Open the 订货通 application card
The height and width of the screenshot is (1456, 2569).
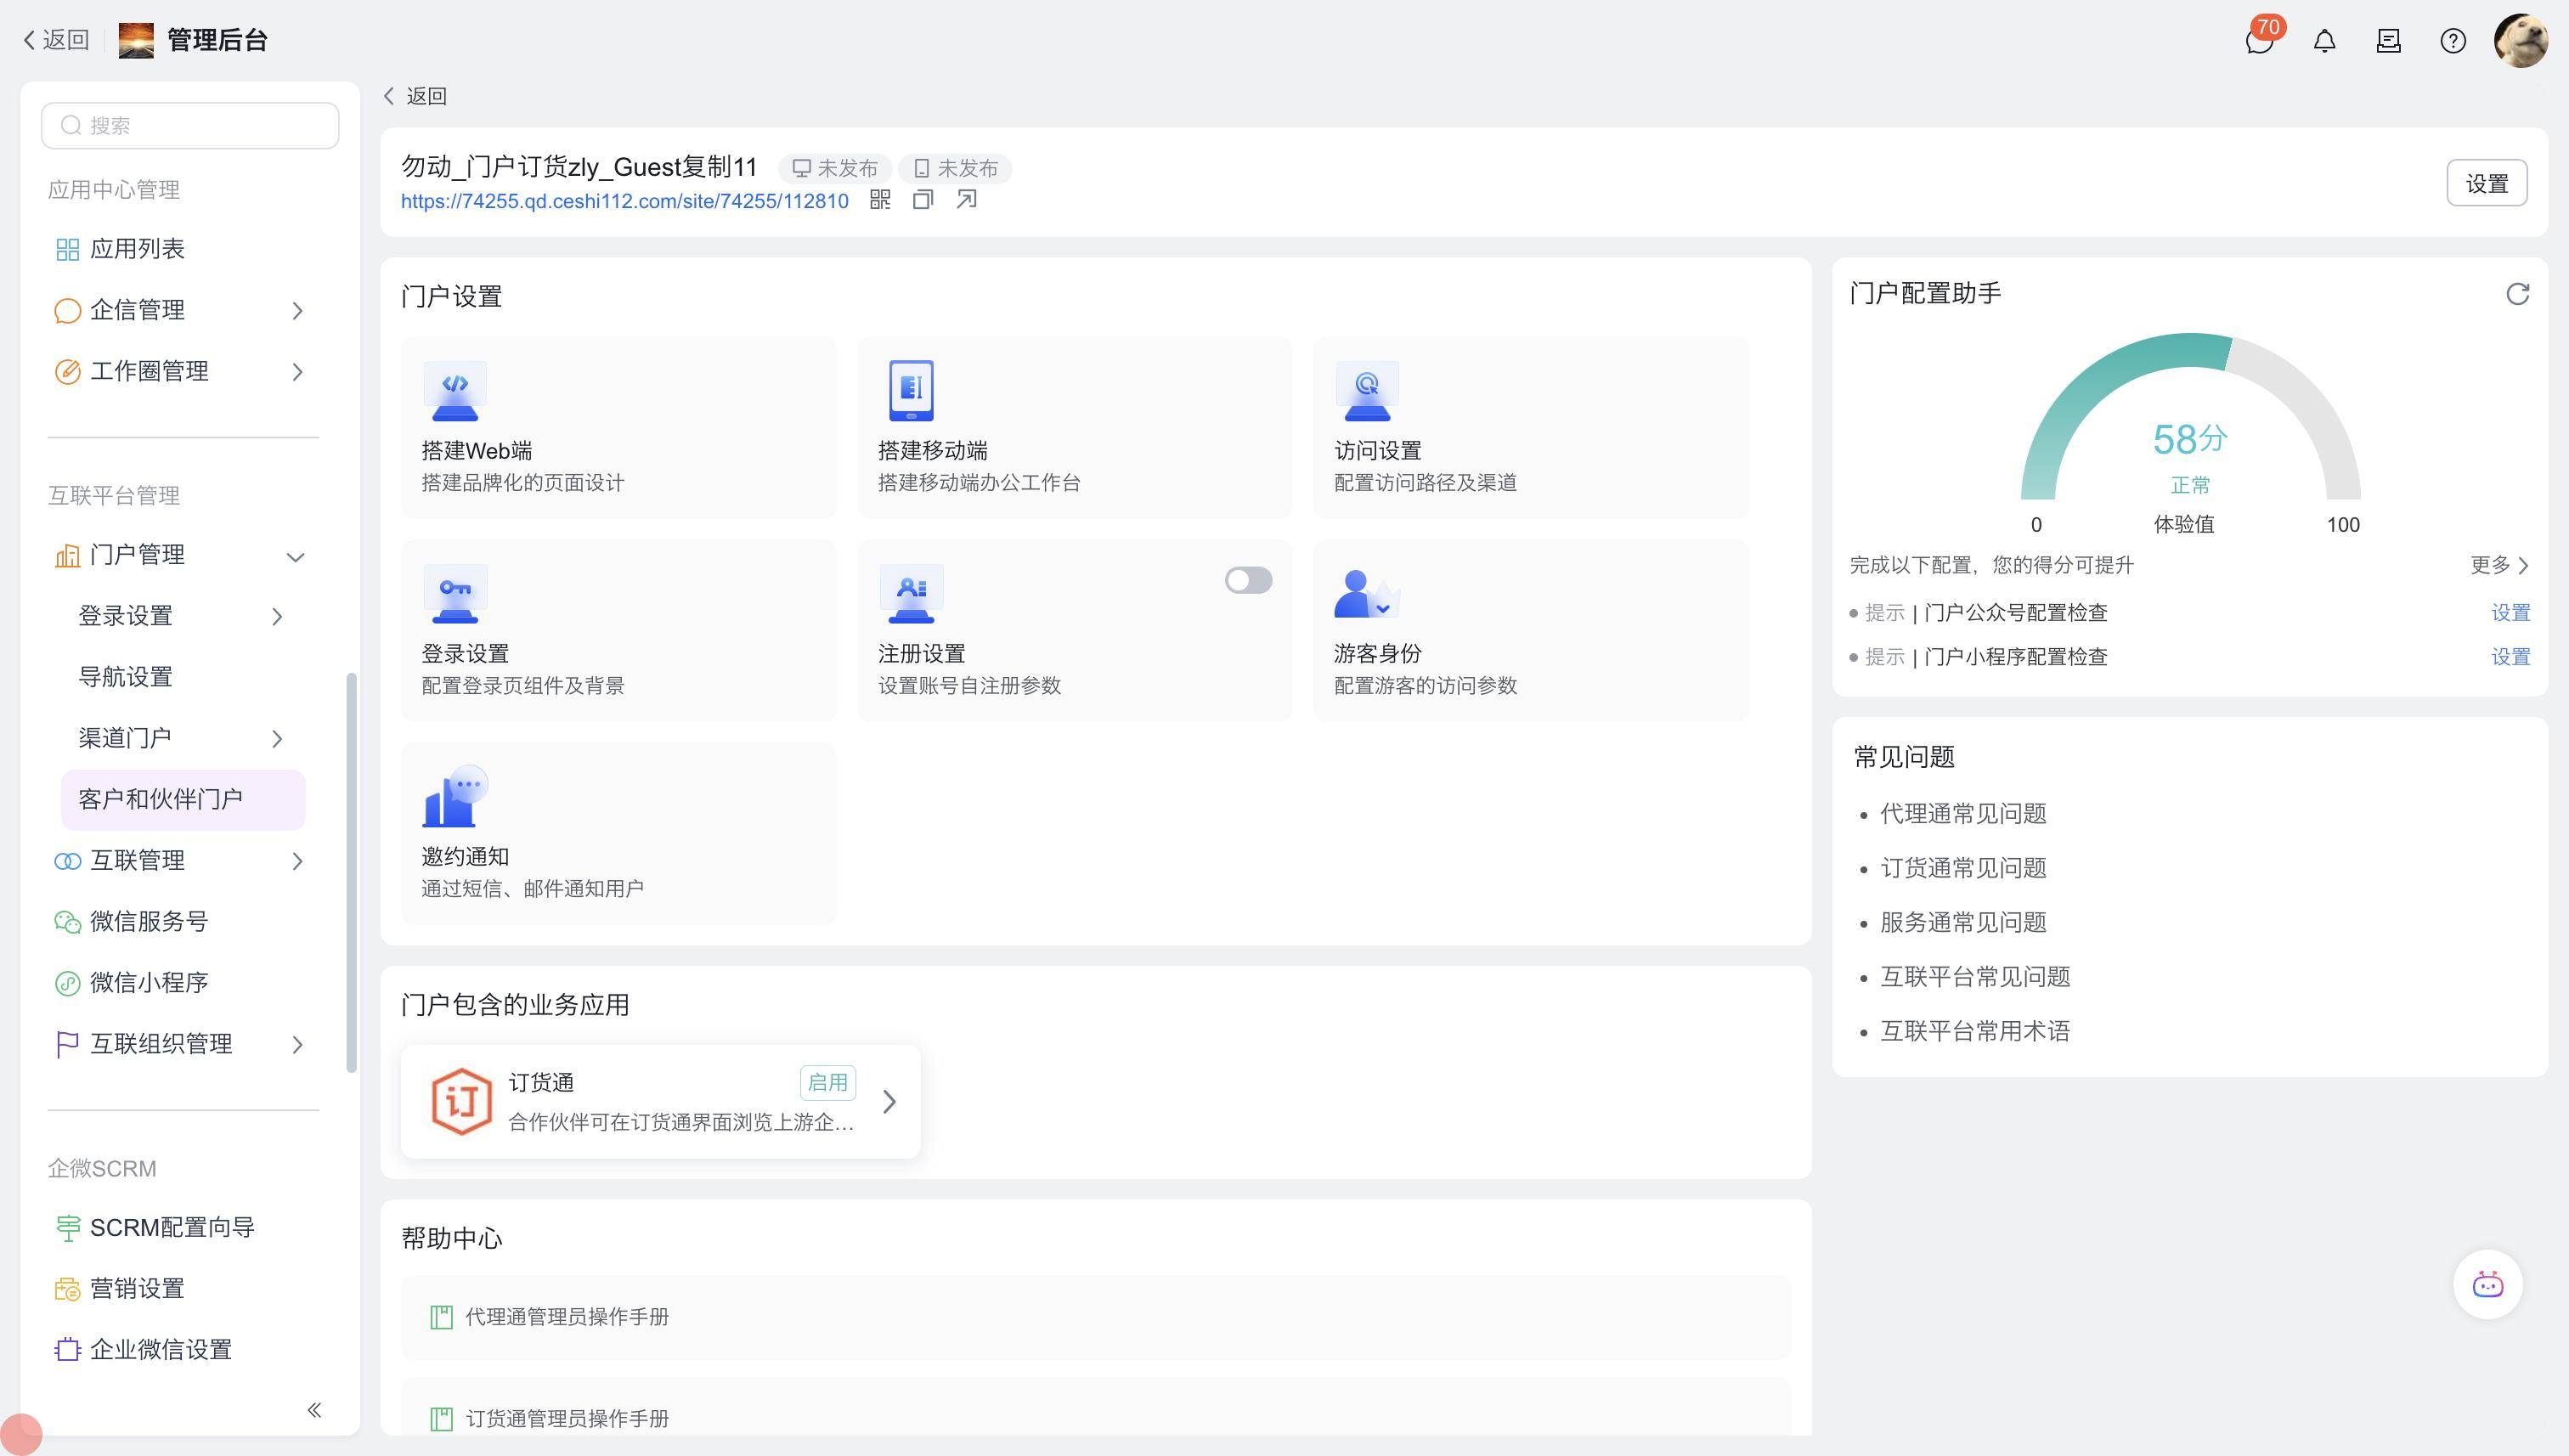click(x=660, y=1102)
